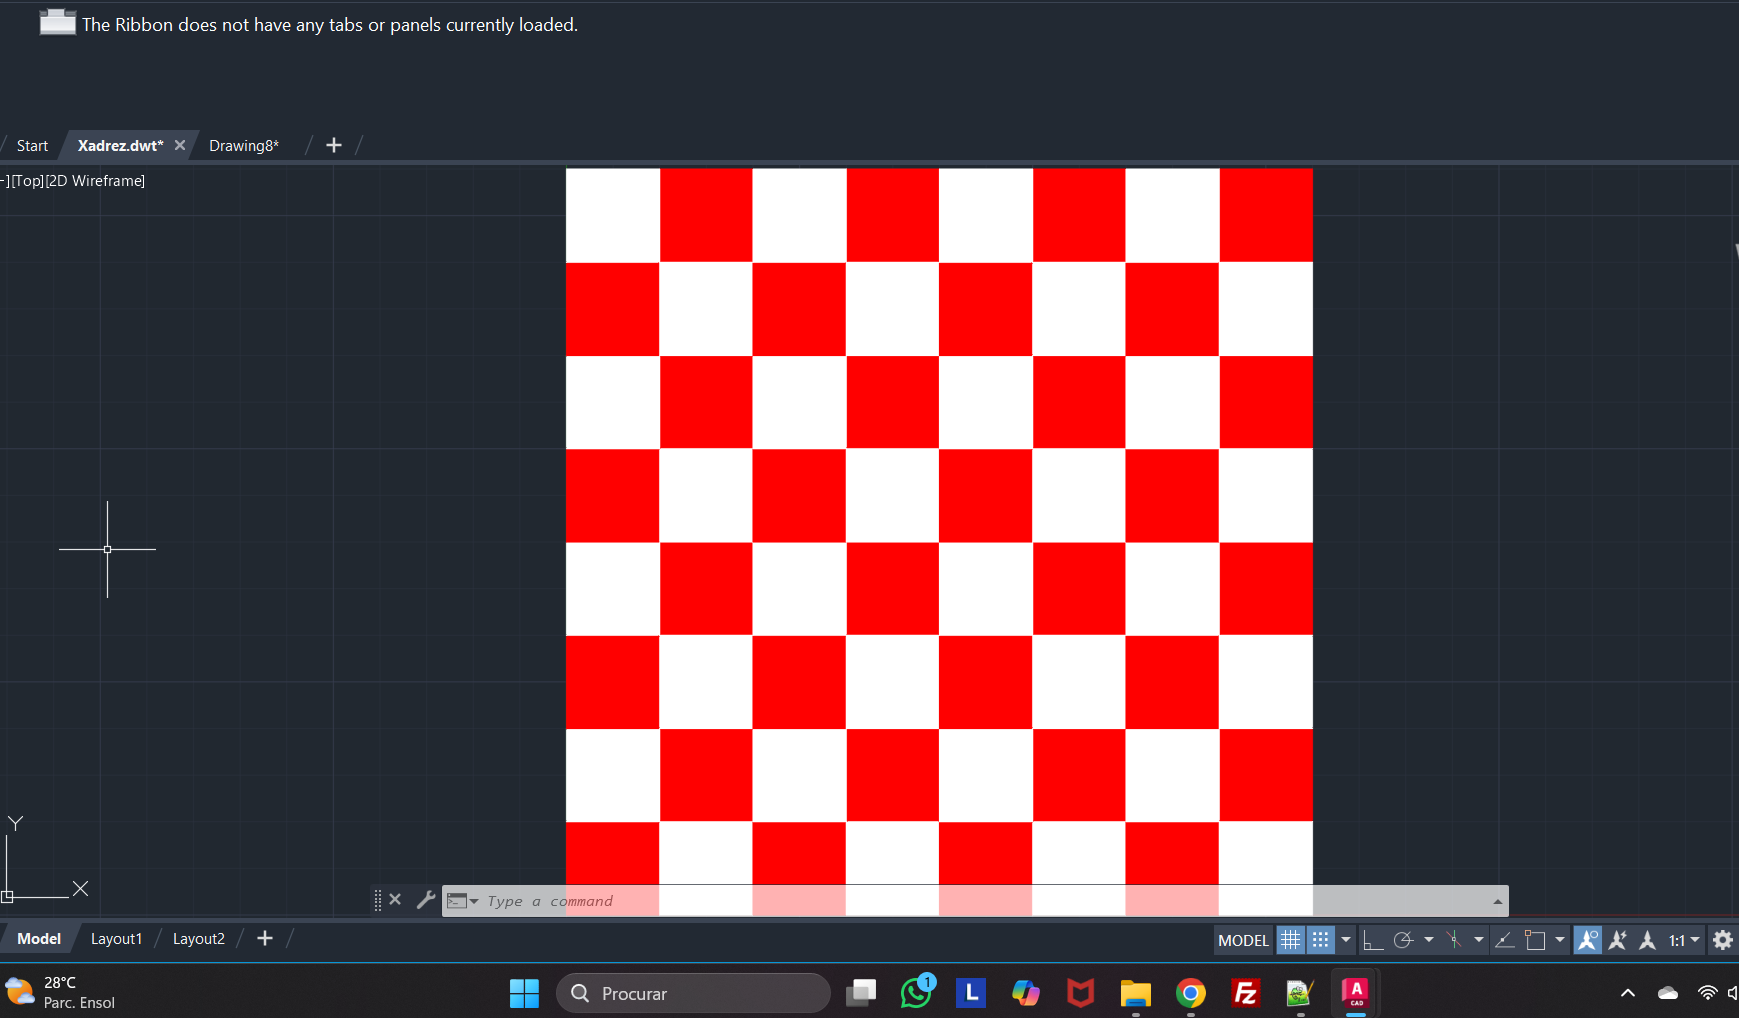This screenshot has height=1018, width=1739.
Task: Click the MODEL space button
Action: [1243, 940]
